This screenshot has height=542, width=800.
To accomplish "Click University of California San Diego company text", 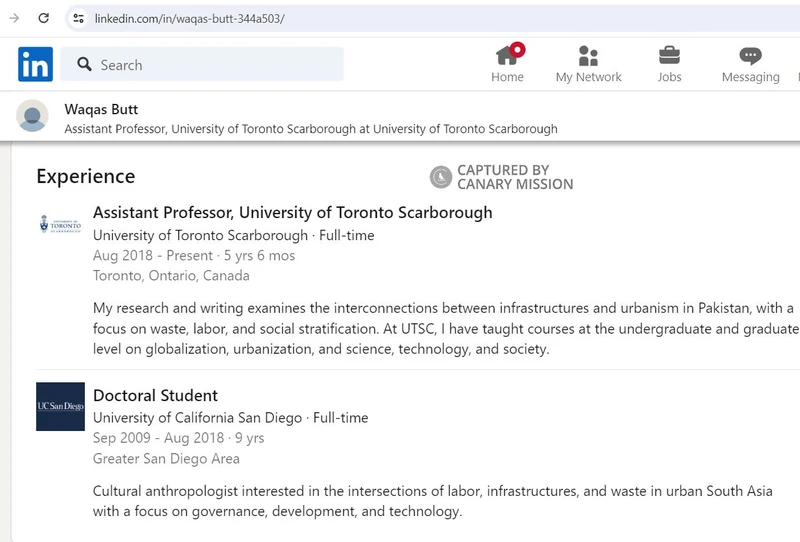I will [197, 417].
